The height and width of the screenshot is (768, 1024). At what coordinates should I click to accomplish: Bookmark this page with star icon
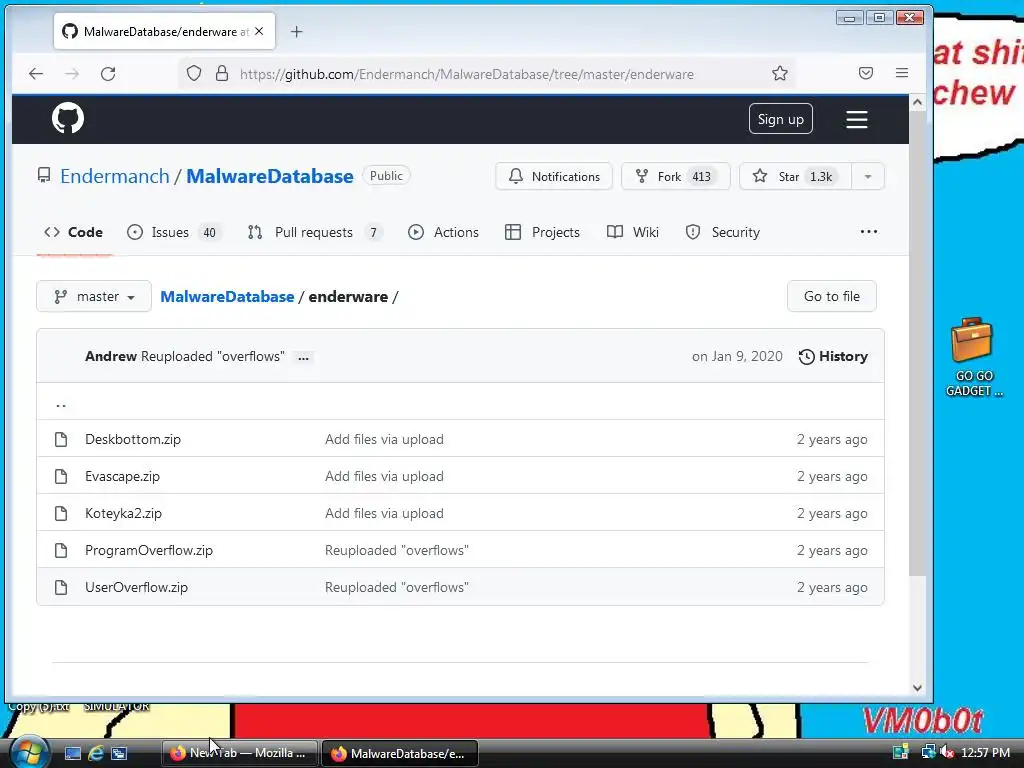(779, 73)
